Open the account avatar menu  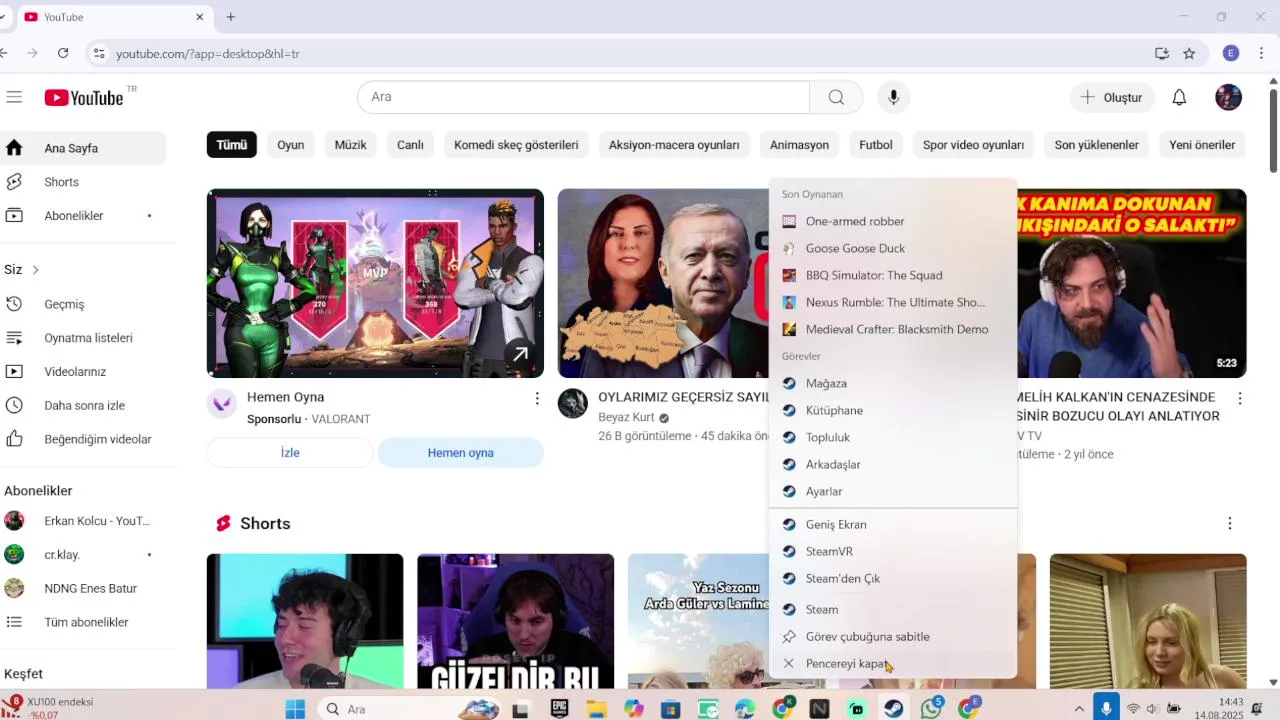(x=1228, y=97)
